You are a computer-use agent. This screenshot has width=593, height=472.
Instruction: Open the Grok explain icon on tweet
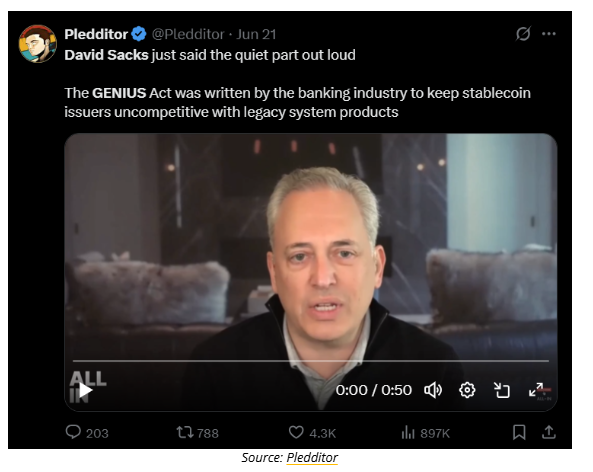click(523, 34)
